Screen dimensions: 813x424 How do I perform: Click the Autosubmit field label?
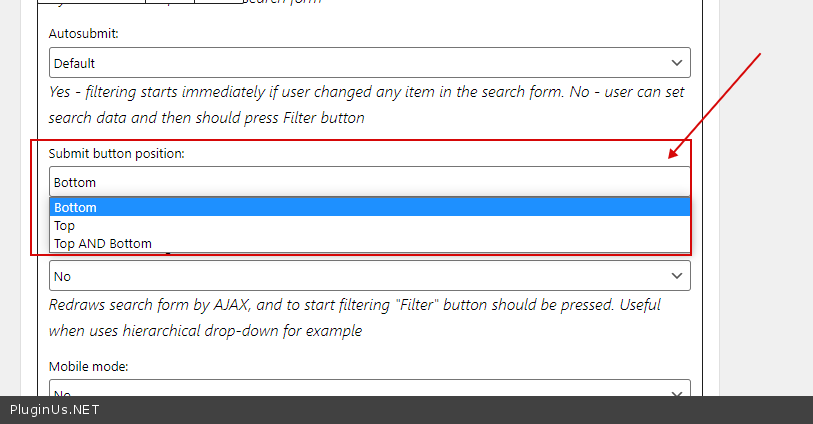[84, 34]
